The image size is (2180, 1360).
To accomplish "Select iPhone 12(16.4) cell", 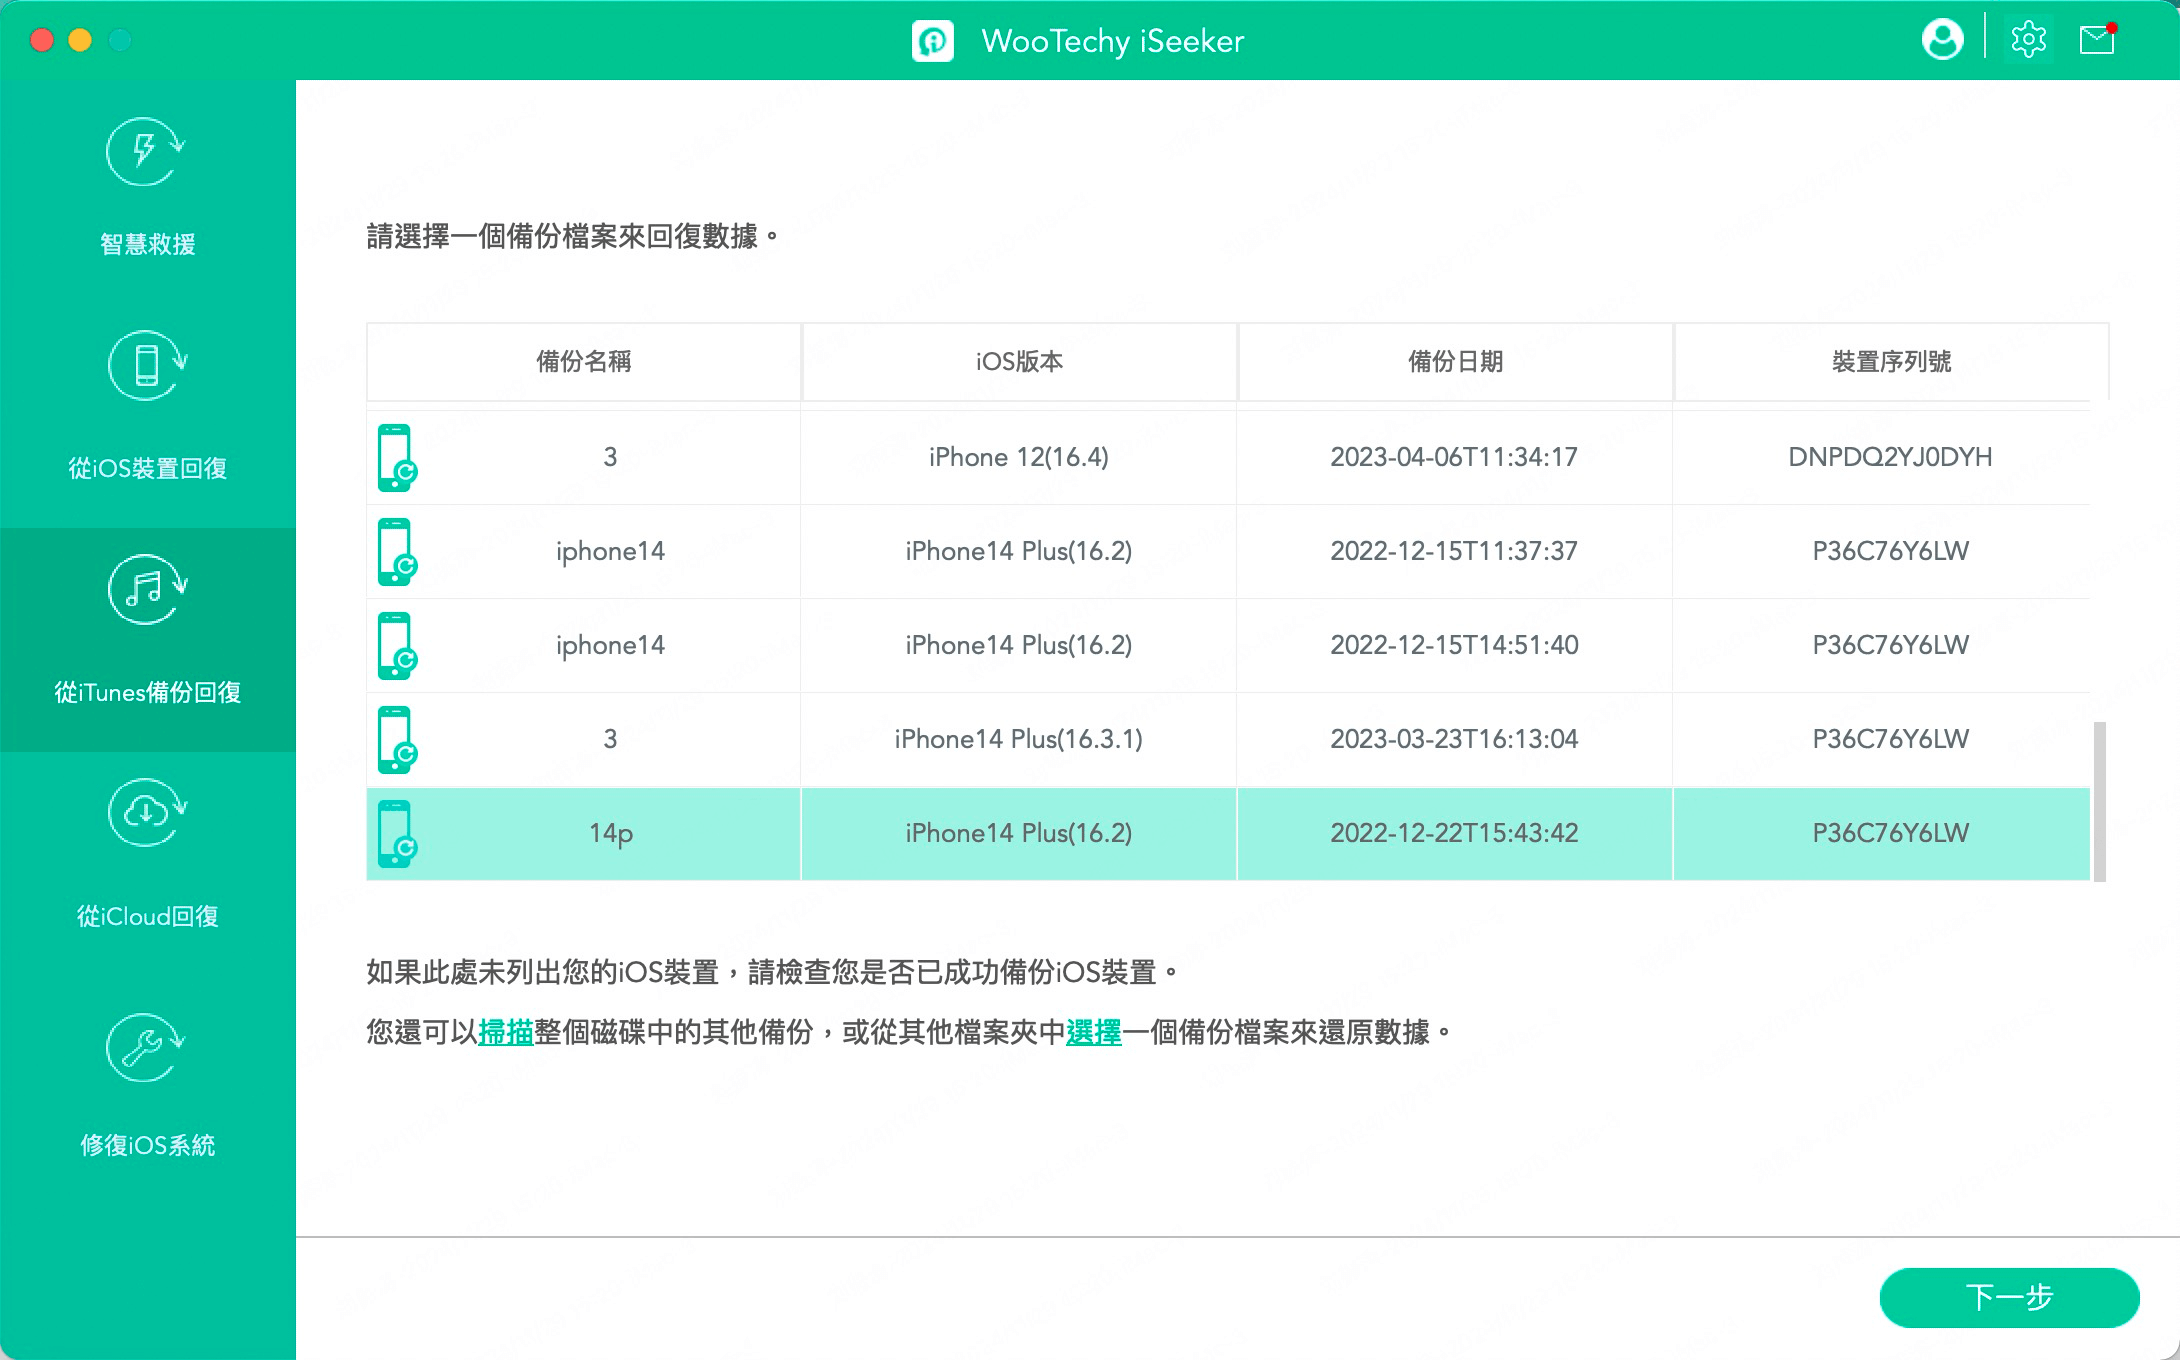I will click(x=1018, y=457).
